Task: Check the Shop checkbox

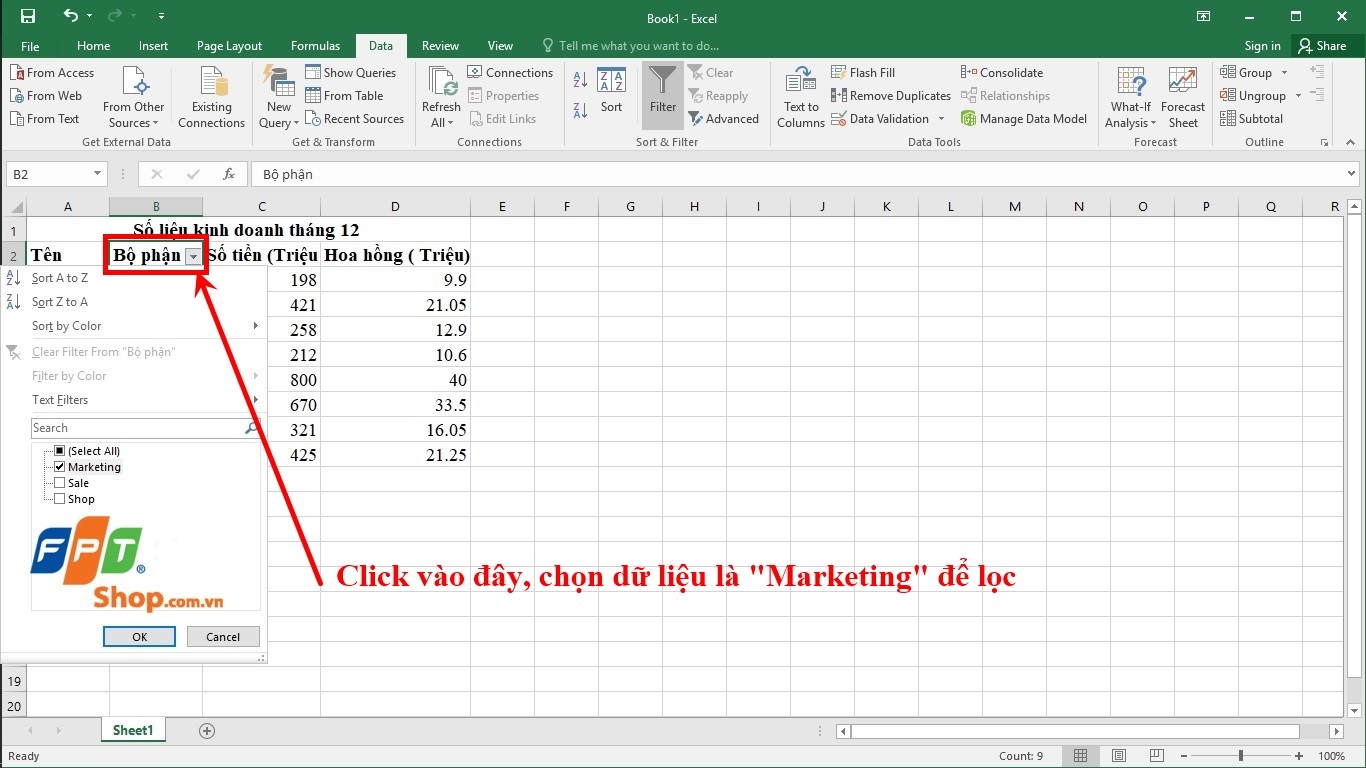Action: [x=60, y=499]
